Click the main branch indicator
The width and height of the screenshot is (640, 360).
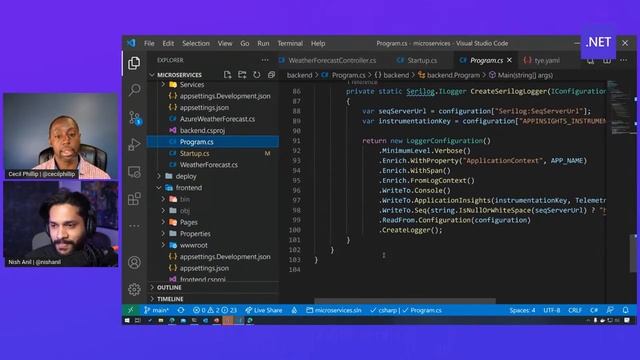click(157, 310)
